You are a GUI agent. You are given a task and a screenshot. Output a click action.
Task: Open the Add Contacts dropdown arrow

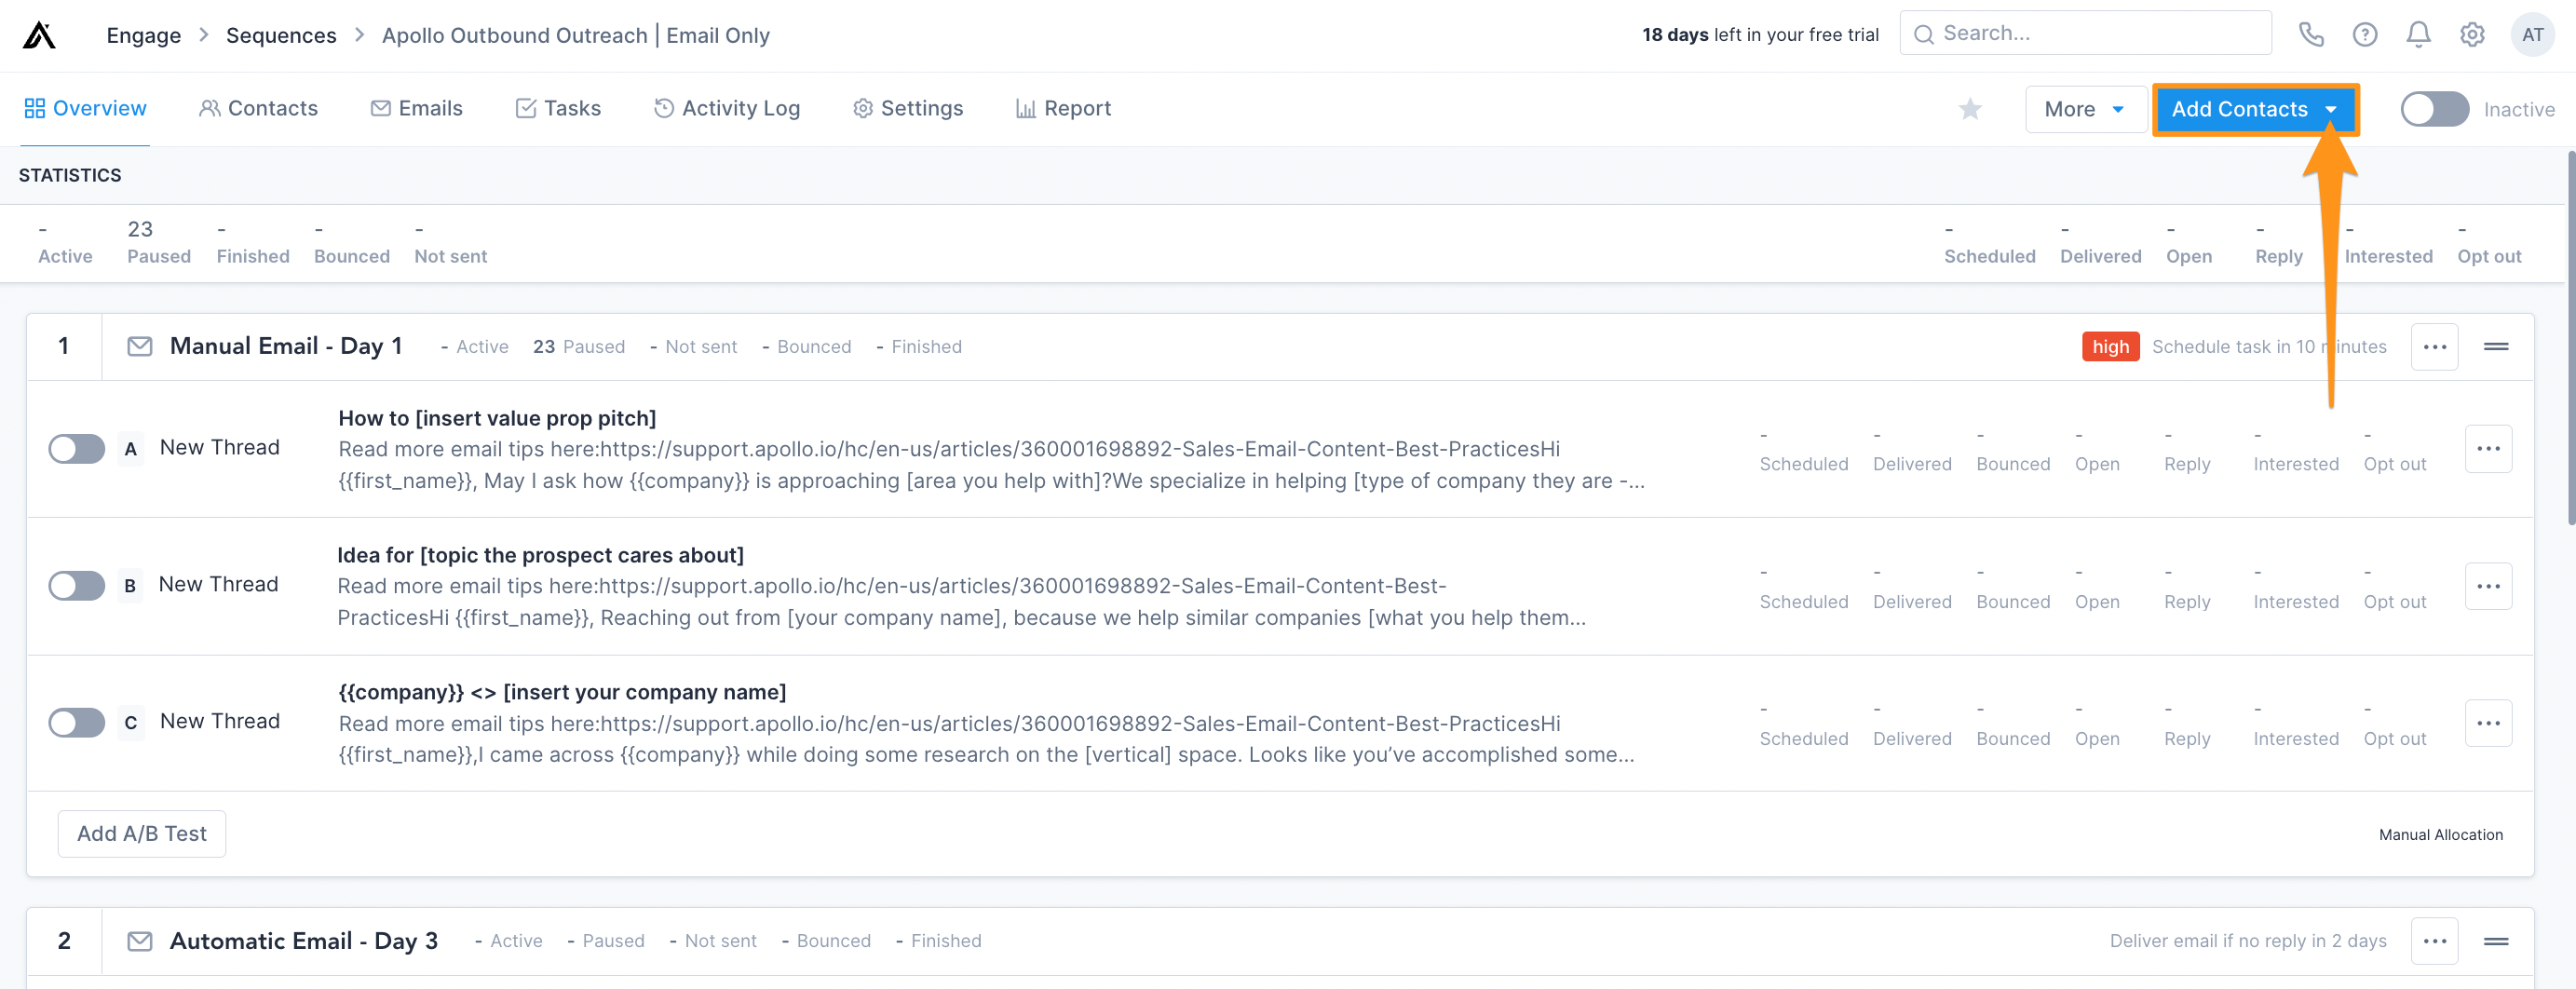point(2331,109)
